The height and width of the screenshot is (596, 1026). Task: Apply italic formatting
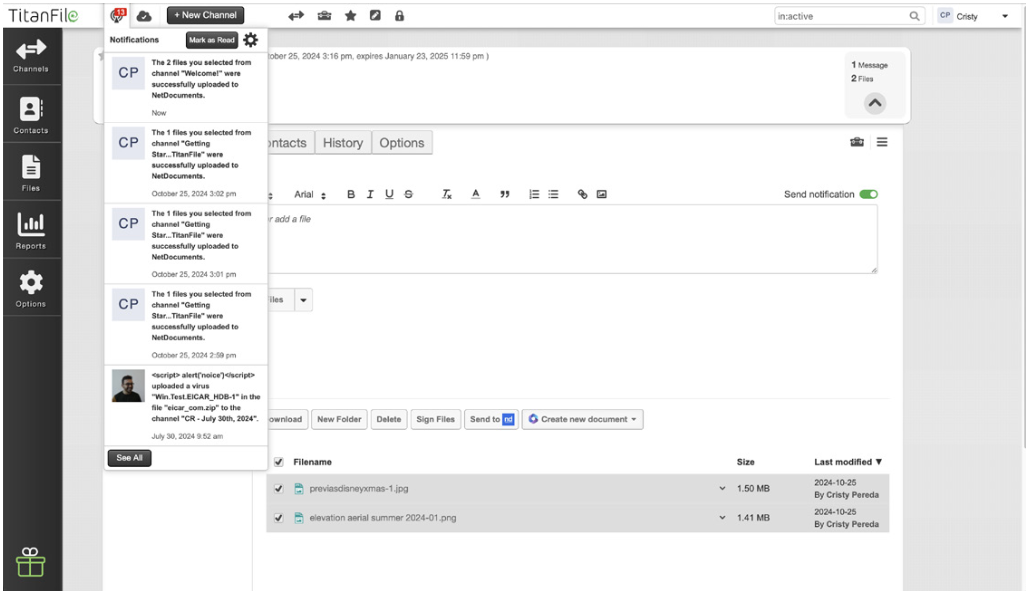[370, 194]
